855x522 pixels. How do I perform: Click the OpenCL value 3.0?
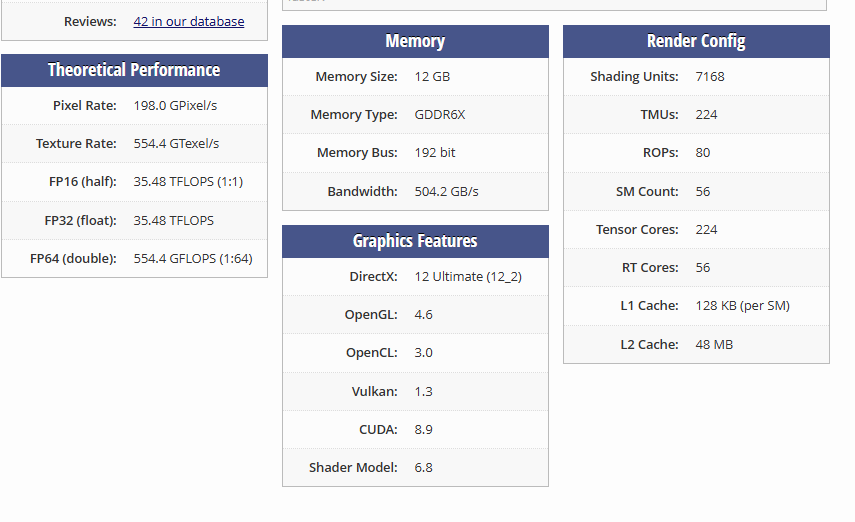[x=423, y=353]
